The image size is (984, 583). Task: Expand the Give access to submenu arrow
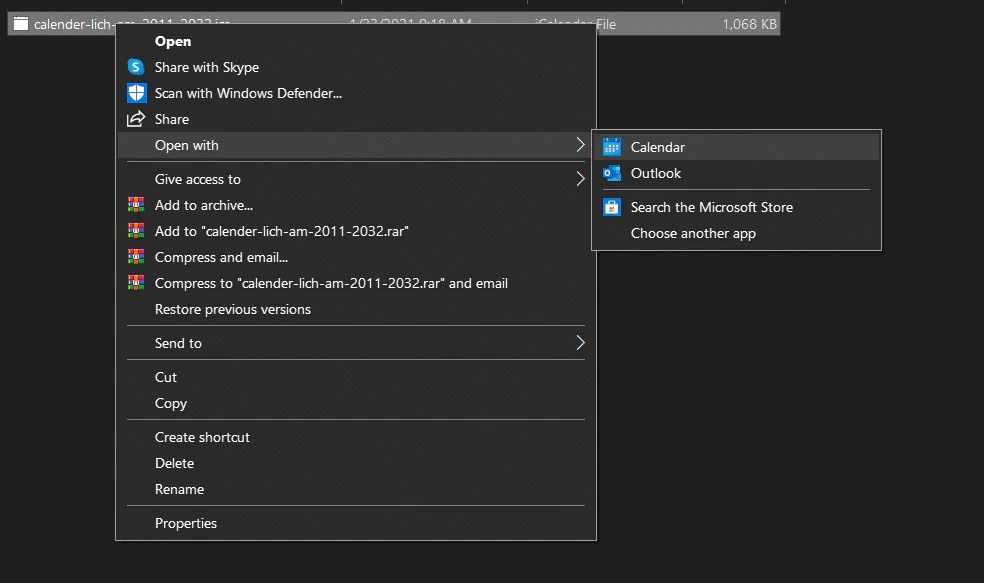pyautogui.click(x=580, y=179)
